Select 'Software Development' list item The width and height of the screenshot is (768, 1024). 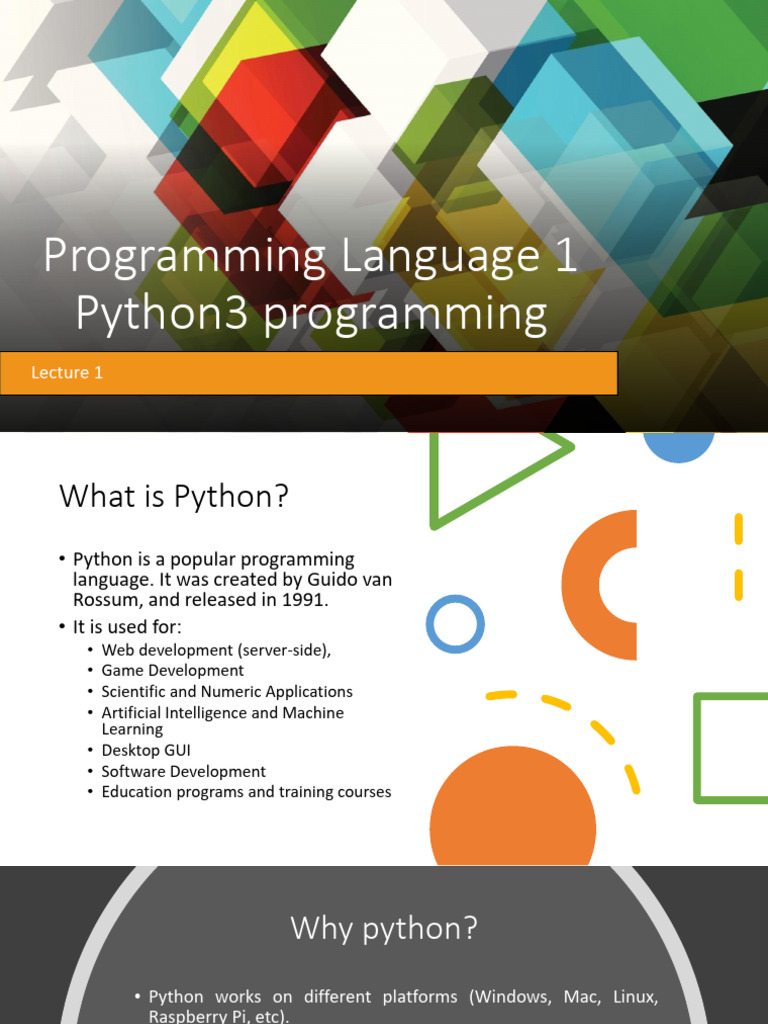(x=184, y=771)
